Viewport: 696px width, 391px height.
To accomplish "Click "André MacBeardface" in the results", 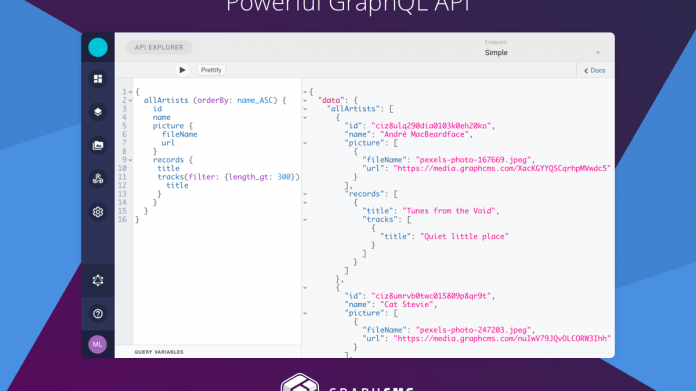I will [424, 134].
